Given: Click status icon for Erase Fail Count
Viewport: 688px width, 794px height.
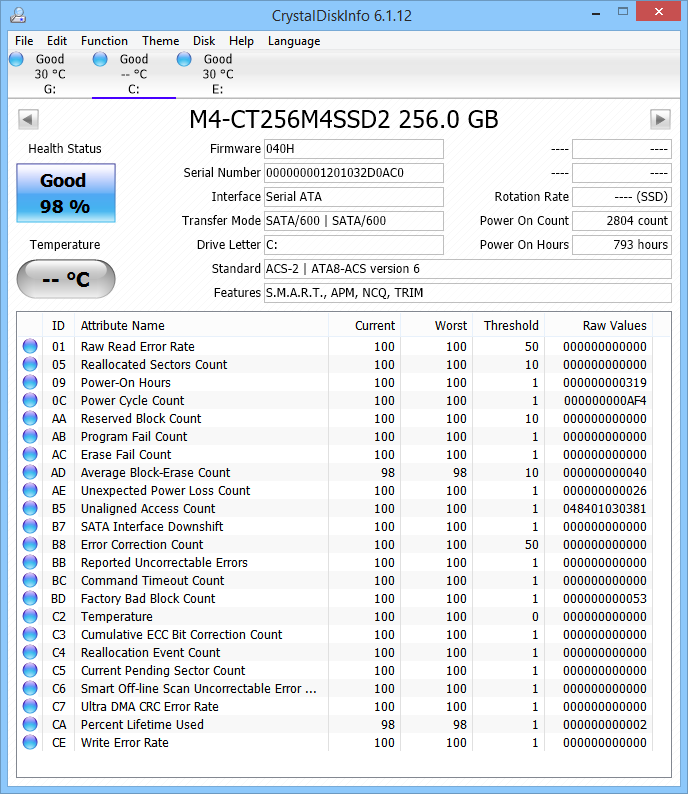Looking at the screenshot, I should coord(30,454).
